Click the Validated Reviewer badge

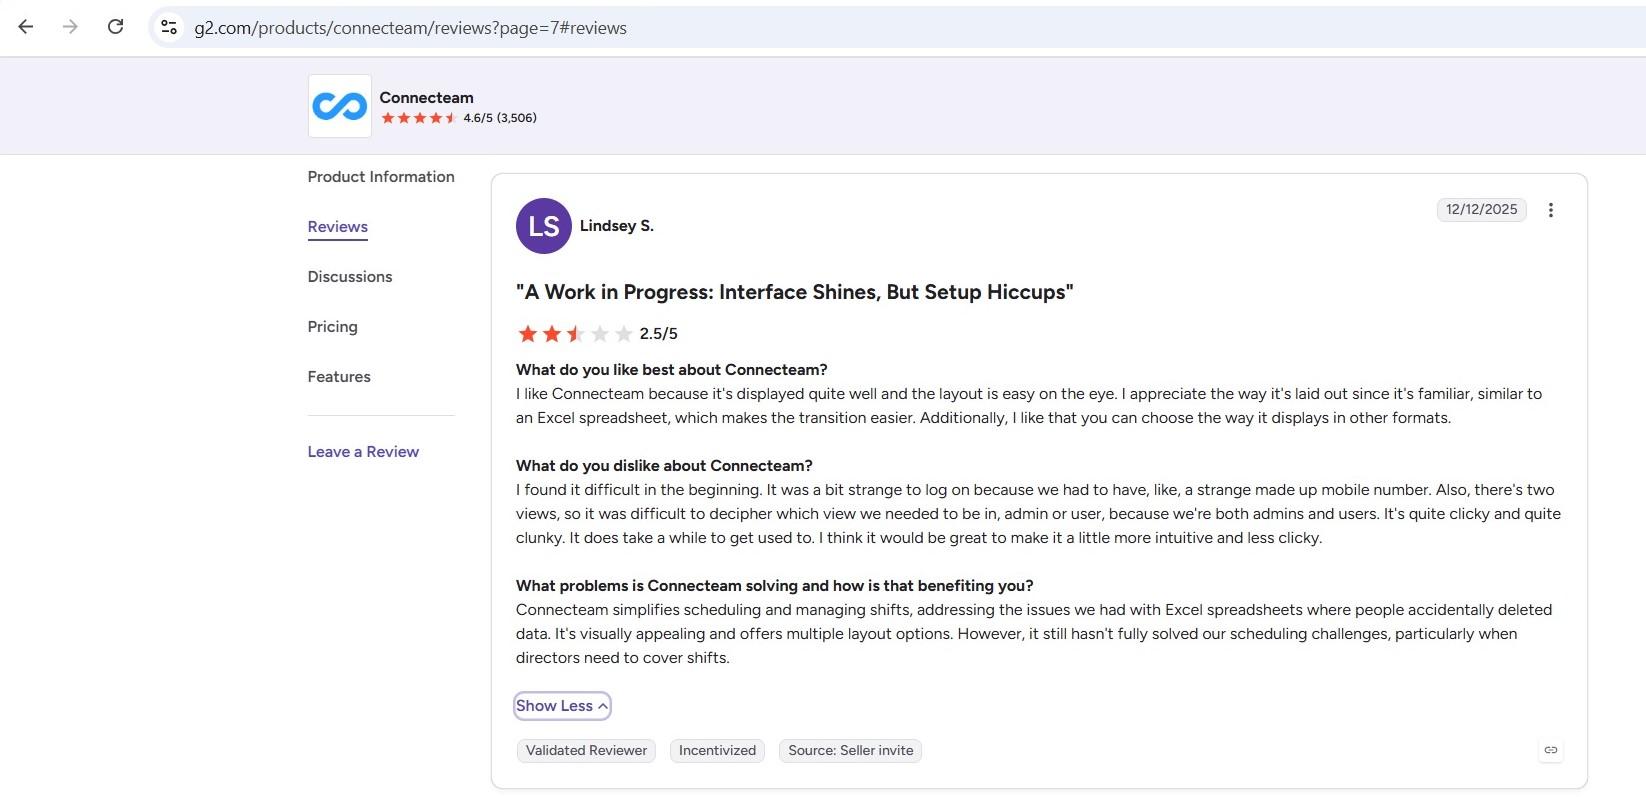(x=586, y=751)
